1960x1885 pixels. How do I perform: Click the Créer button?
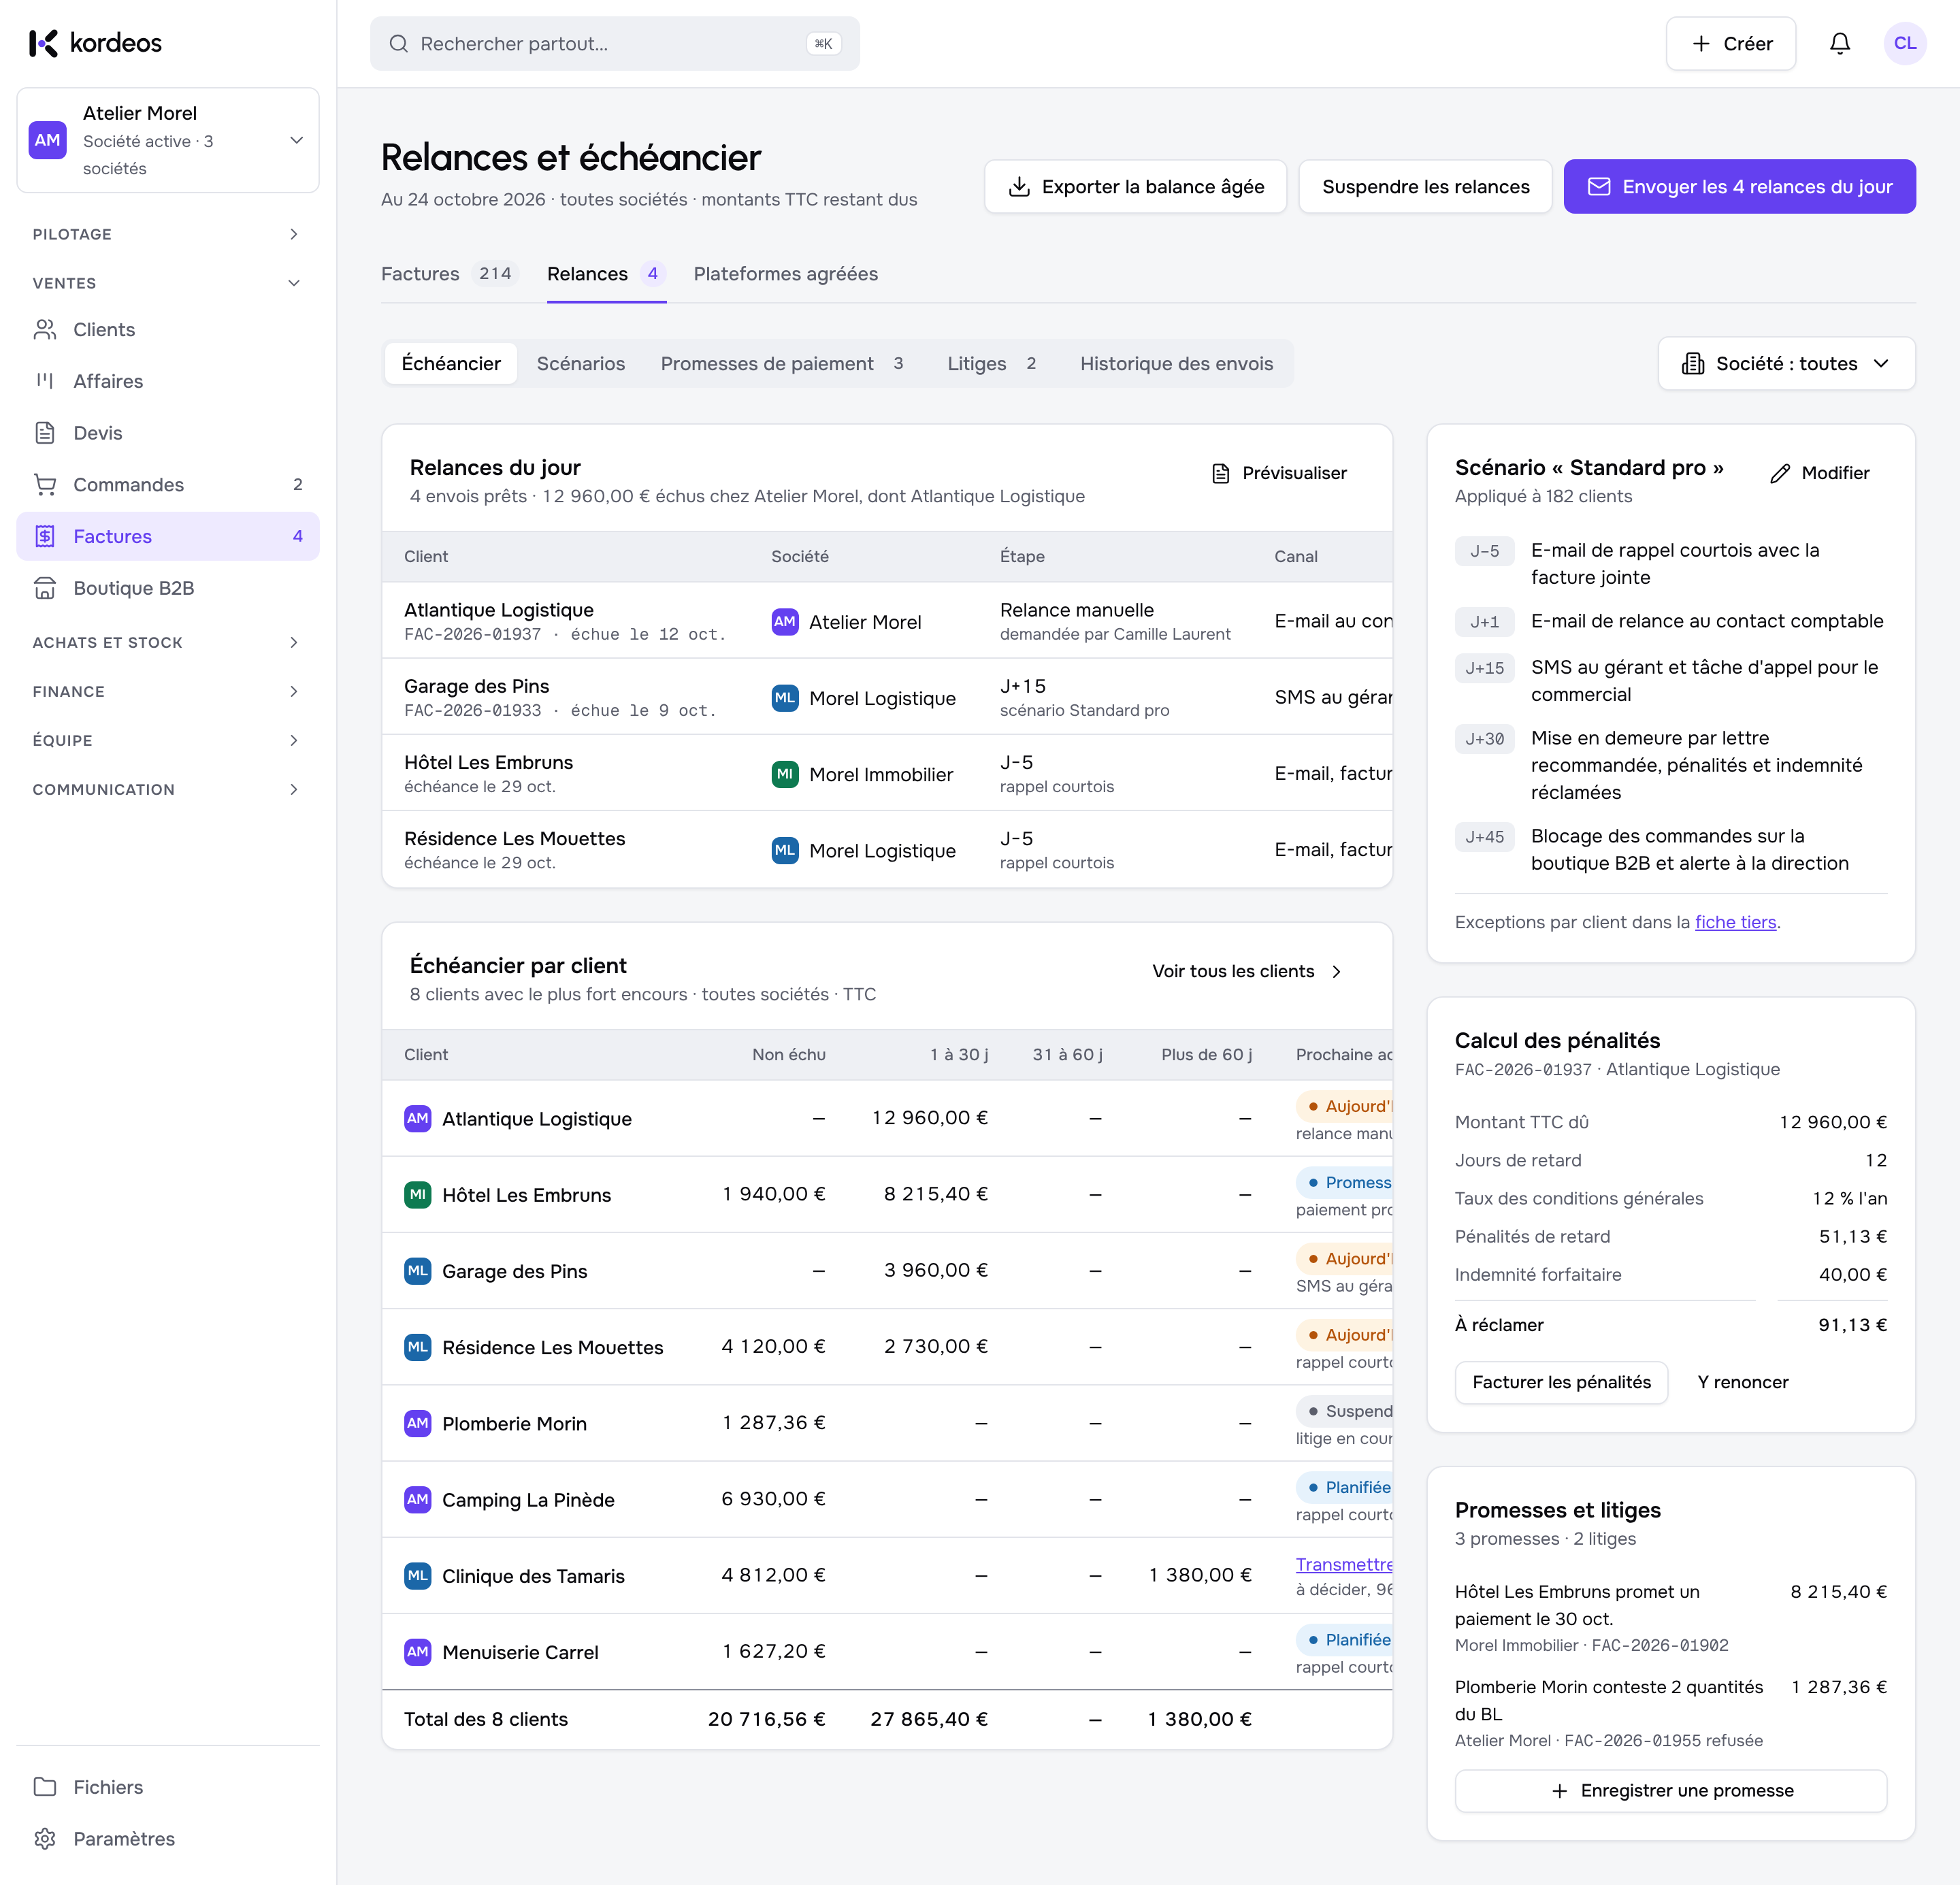pos(1730,43)
